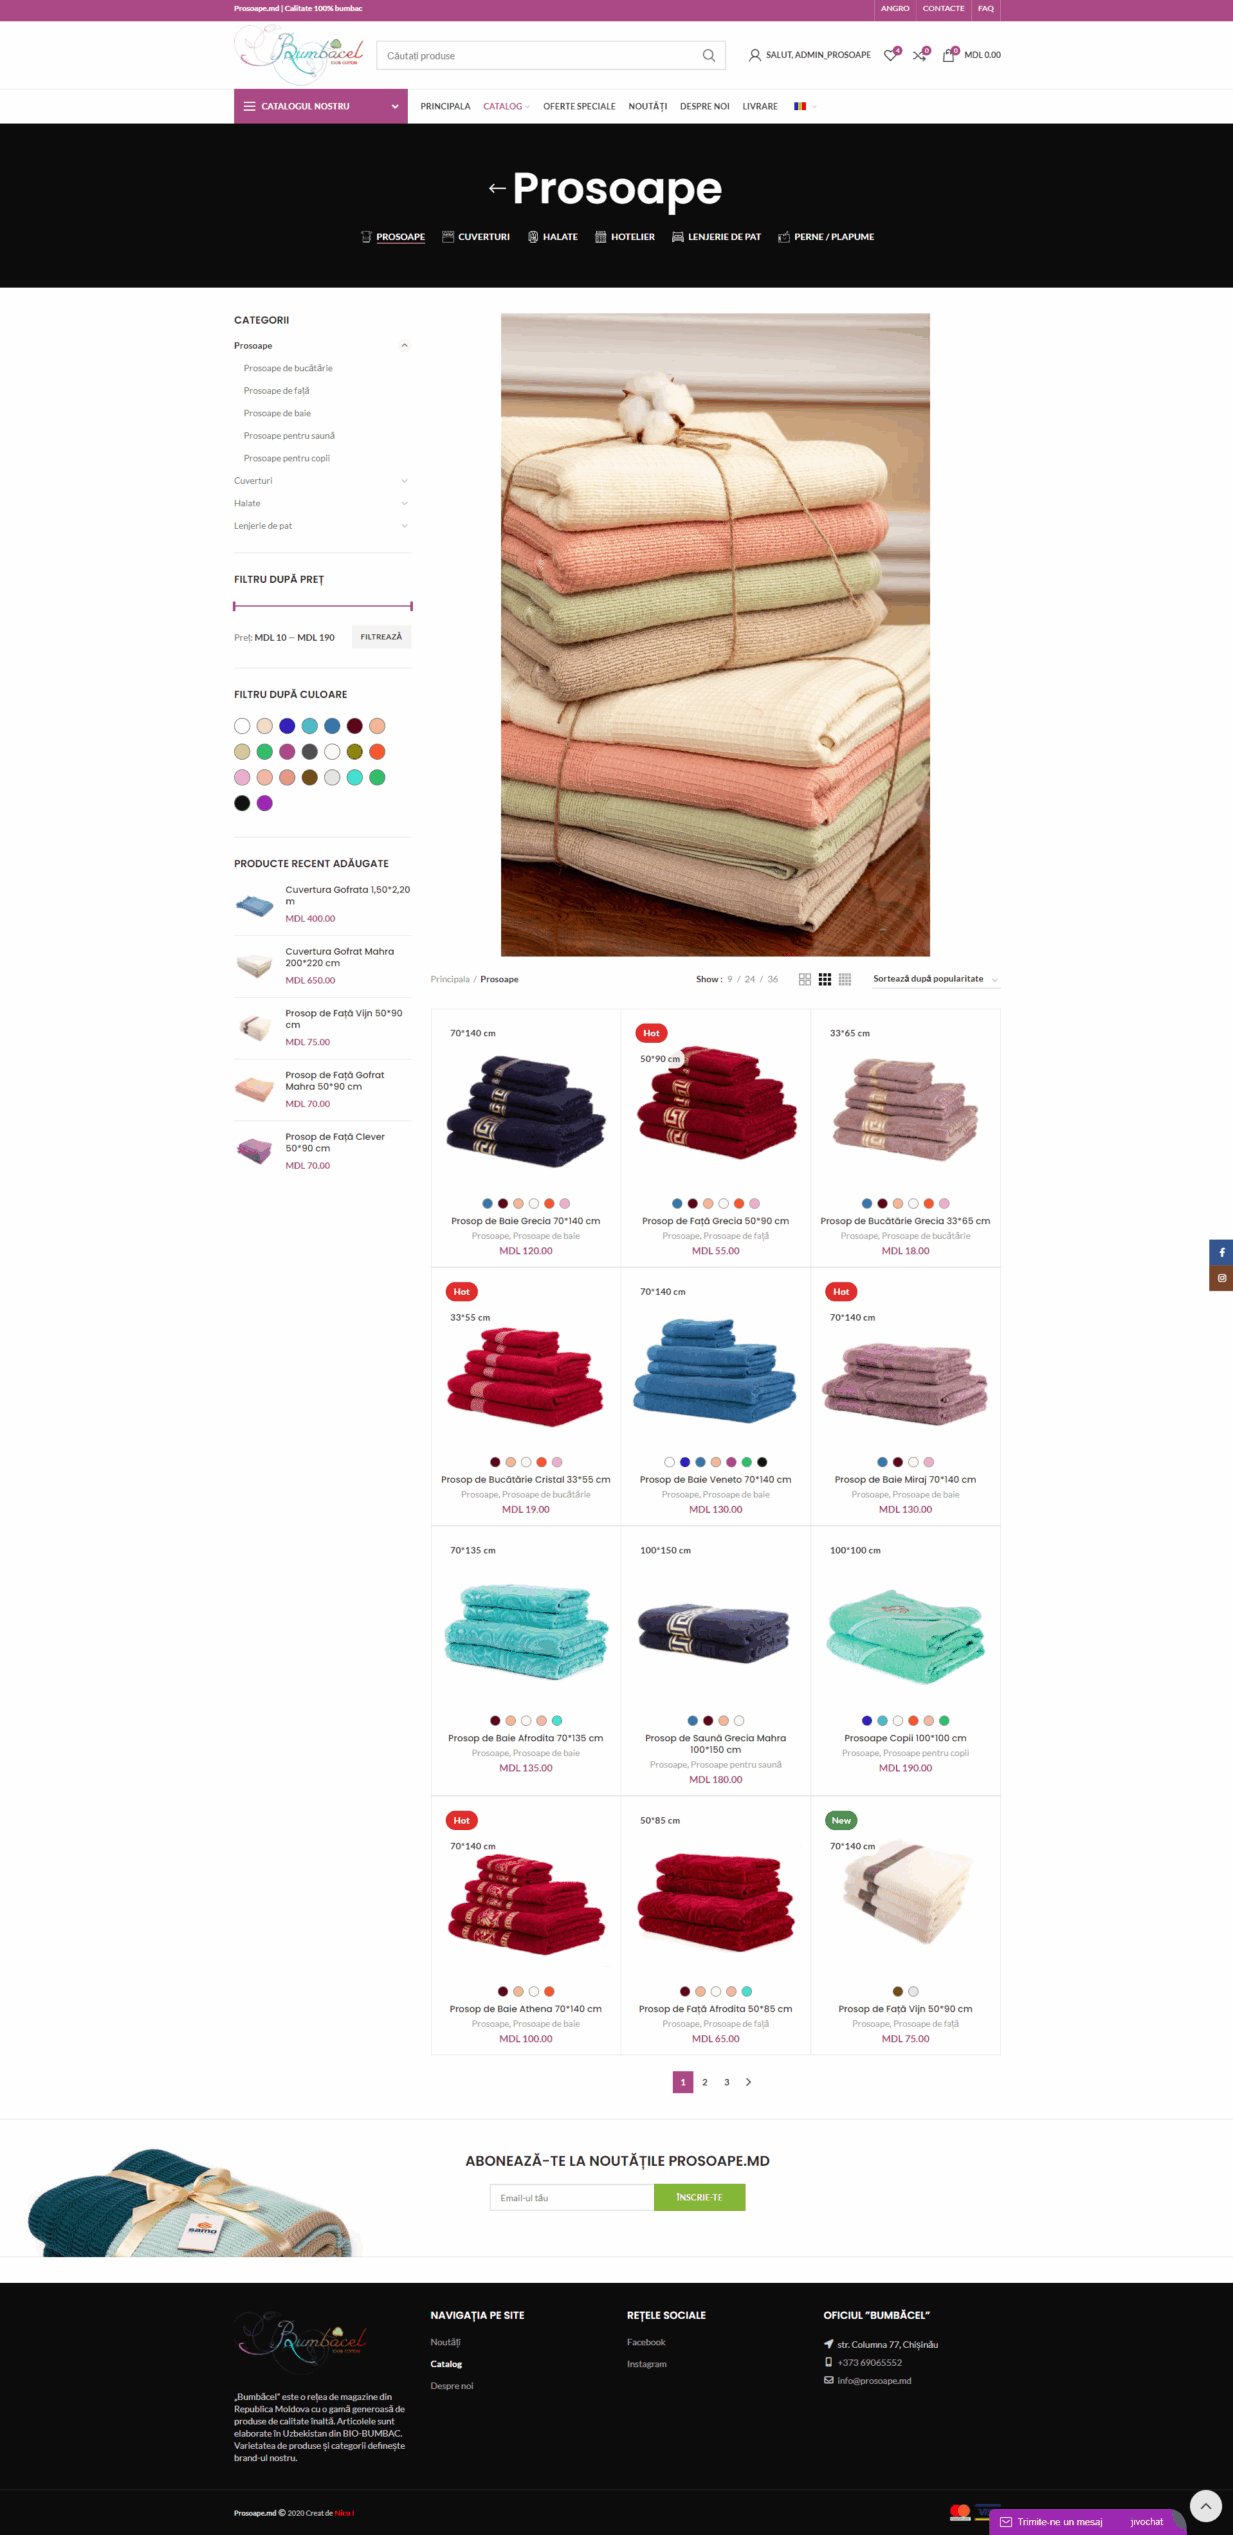Viewport: 1233px width, 2535px height.
Task: Click the search magnifier icon
Action: (708, 55)
